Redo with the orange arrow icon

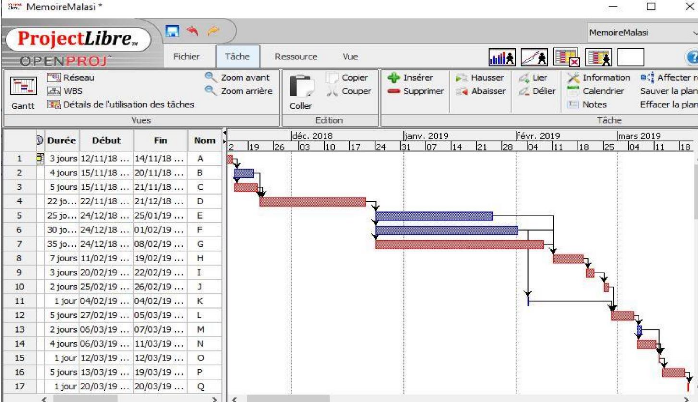point(213,31)
